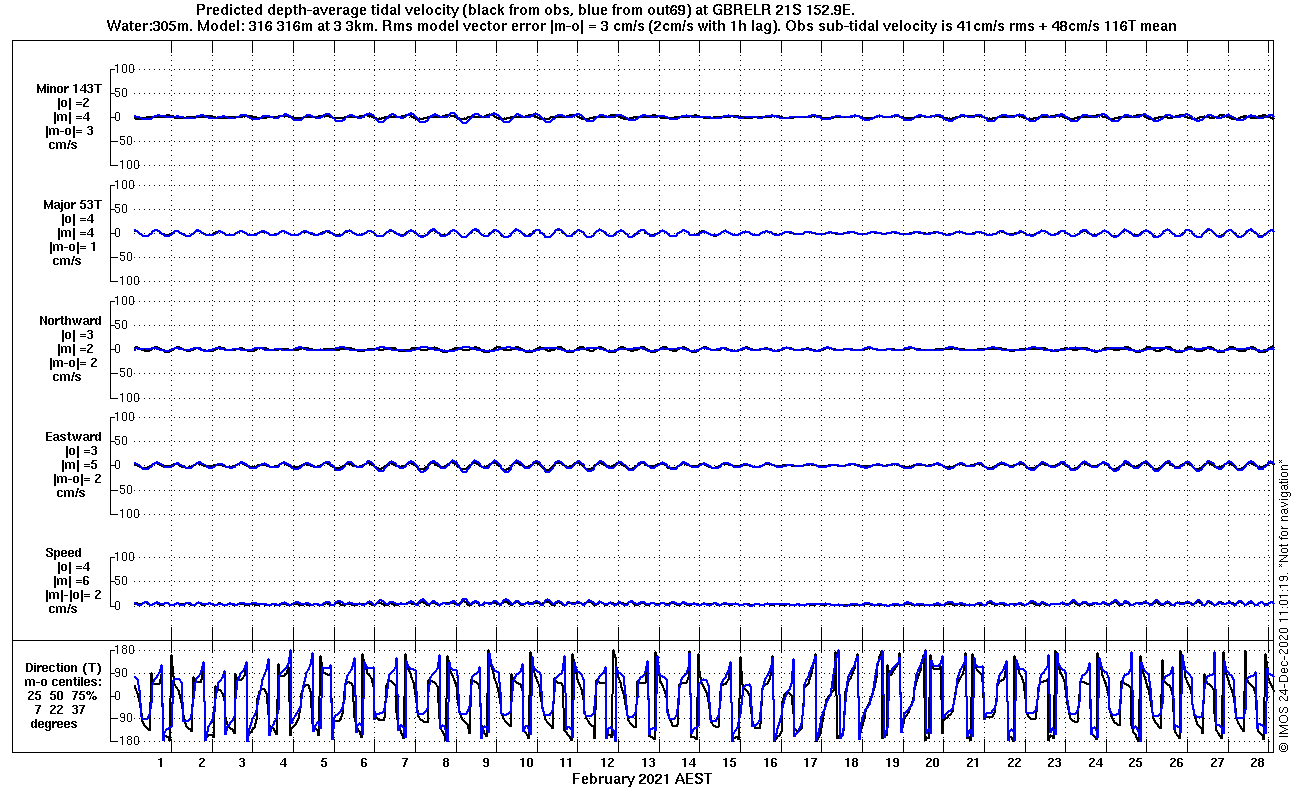1300x800 pixels.
Task: Click day label '13' on the date axis
Action: click(x=648, y=763)
